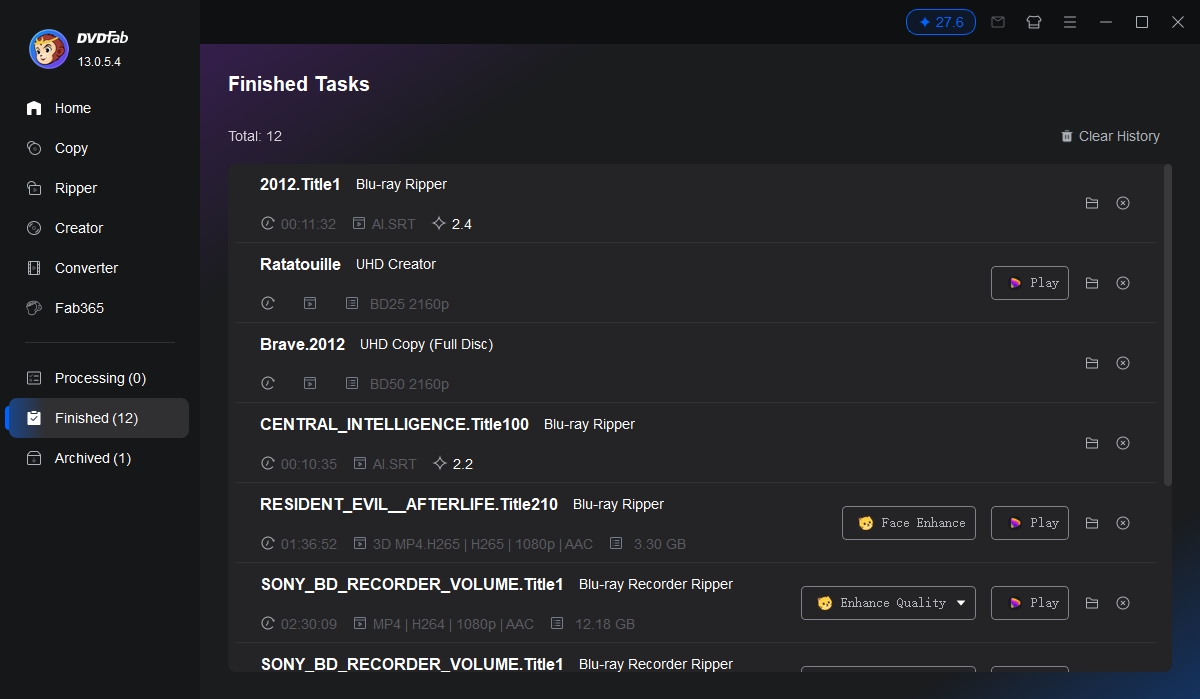The width and height of the screenshot is (1200, 699).
Task: Open folder icon for Brave.2012 task
Action: [1092, 363]
